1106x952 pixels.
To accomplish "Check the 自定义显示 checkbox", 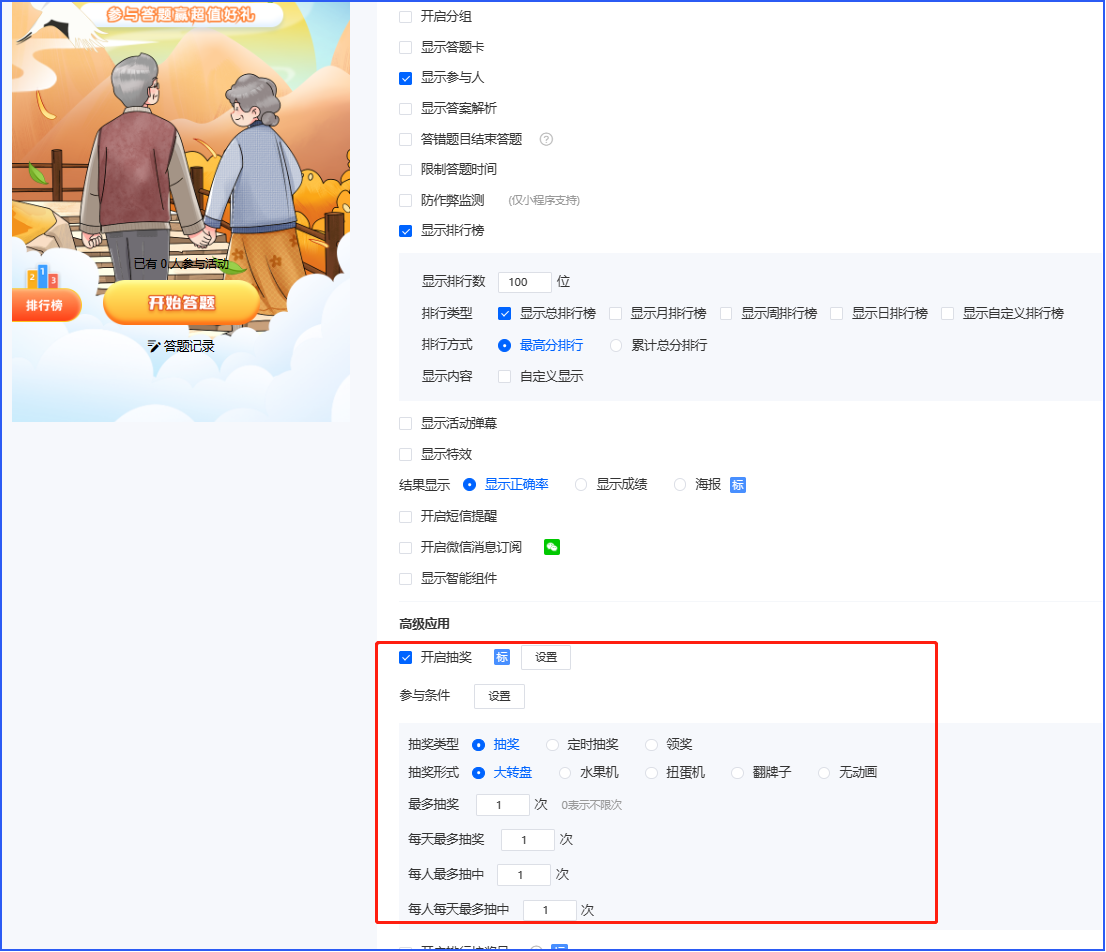I will (504, 377).
